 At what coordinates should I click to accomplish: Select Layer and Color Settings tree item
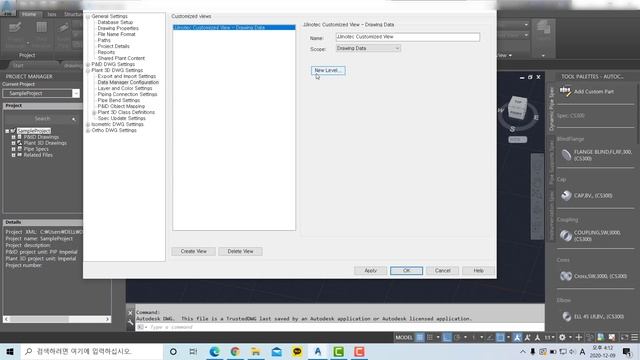(124, 88)
